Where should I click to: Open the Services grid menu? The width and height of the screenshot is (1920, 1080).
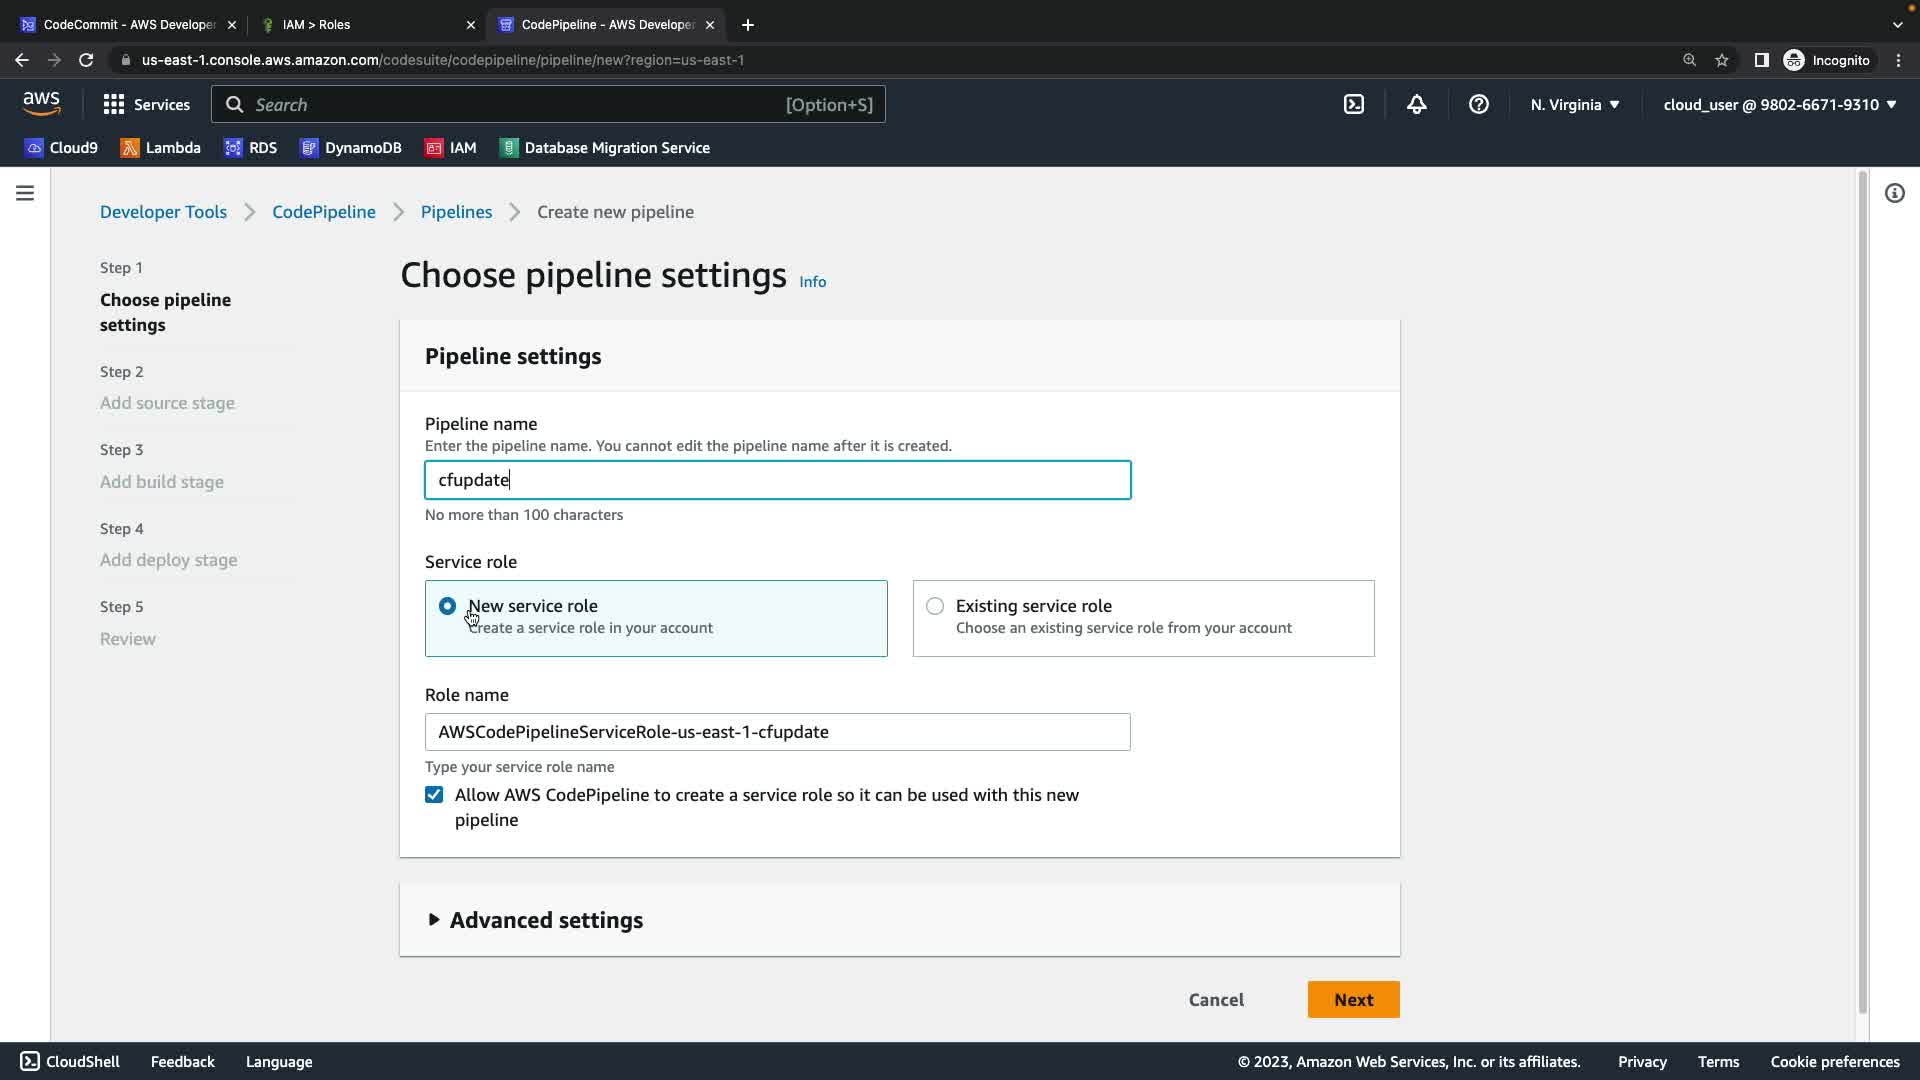pyautogui.click(x=146, y=104)
